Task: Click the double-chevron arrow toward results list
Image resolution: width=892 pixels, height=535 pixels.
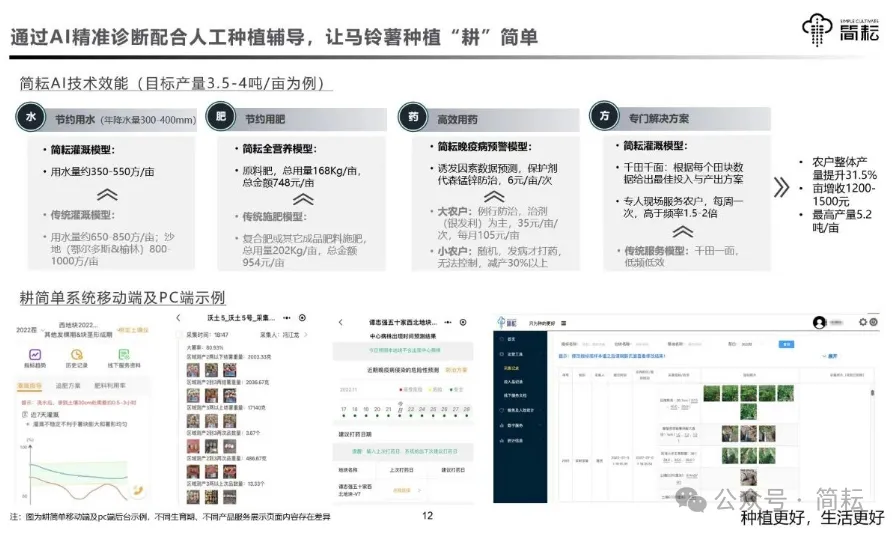Action: (x=782, y=187)
